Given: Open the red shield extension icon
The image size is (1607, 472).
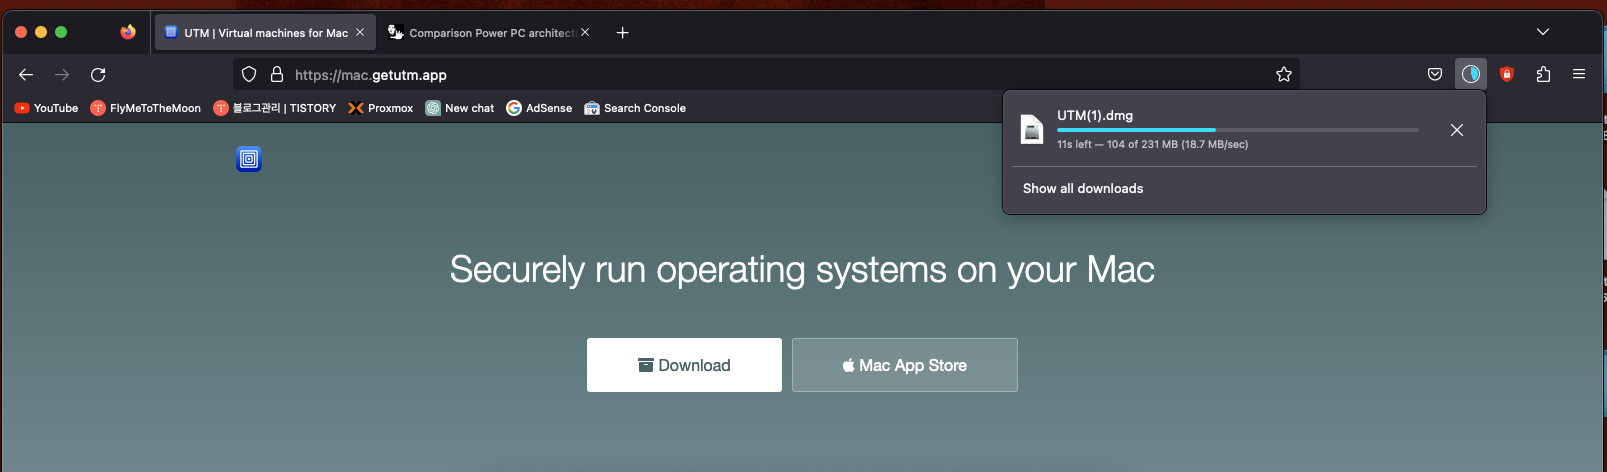Looking at the screenshot, I should coord(1507,74).
